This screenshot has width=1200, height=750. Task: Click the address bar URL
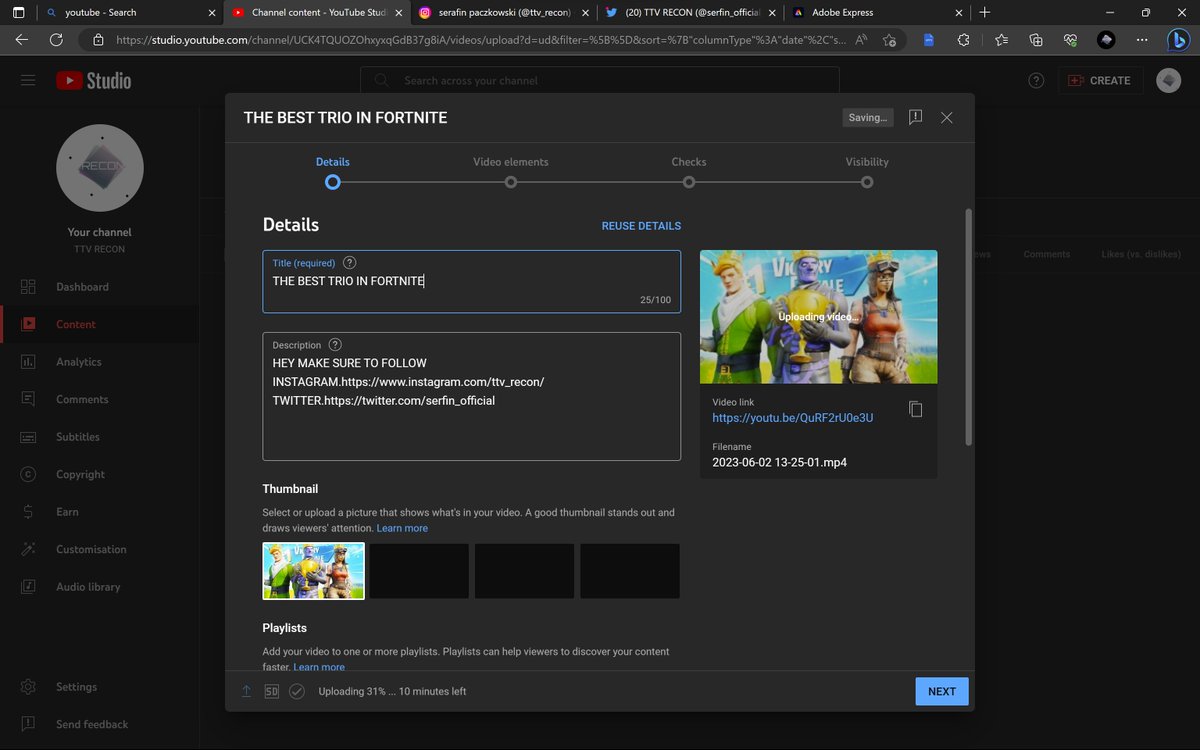pos(480,40)
